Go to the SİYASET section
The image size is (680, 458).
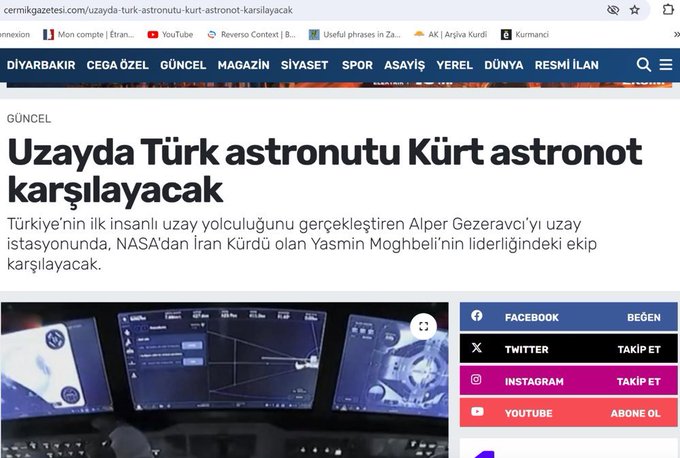coord(304,65)
